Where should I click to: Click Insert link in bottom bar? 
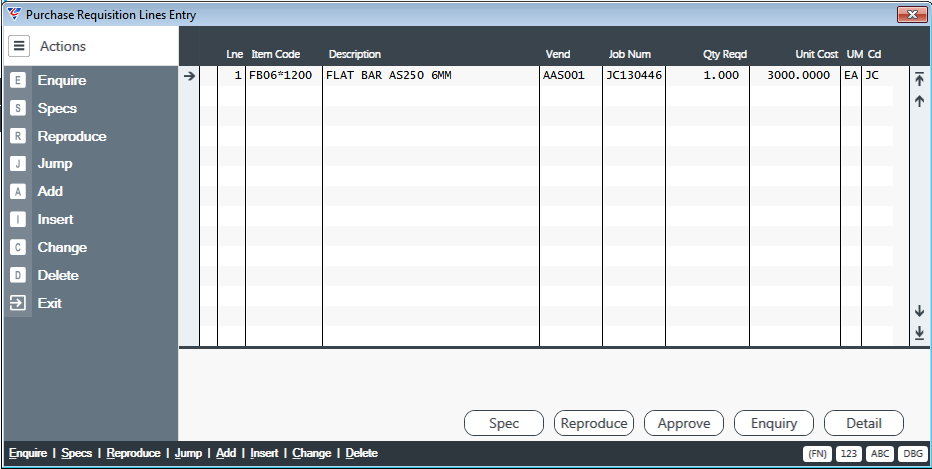click(264, 453)
